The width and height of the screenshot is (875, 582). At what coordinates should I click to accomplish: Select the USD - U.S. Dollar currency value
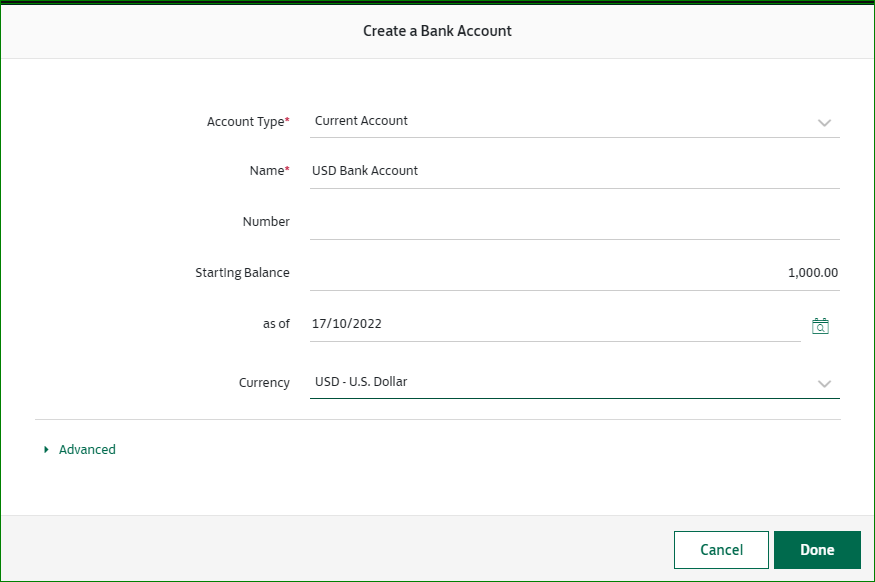tap(361, 382)
